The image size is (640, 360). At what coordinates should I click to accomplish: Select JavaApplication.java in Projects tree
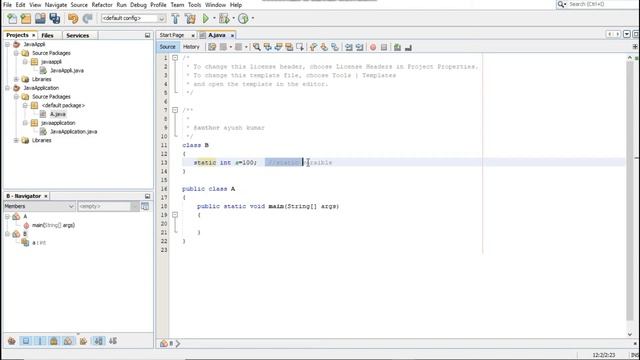pos(73,131)
